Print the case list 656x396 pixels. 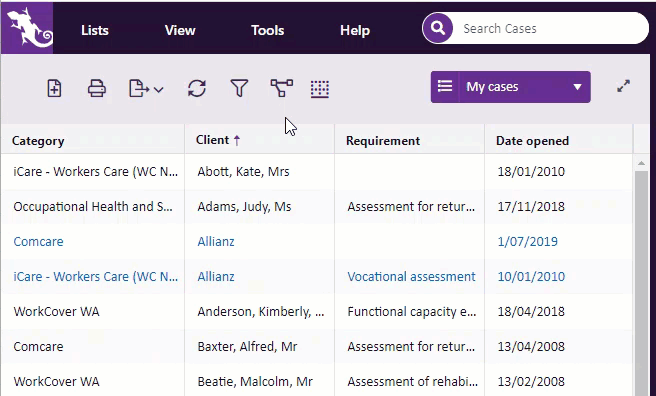pyautogui.click(x=97, y=88)
